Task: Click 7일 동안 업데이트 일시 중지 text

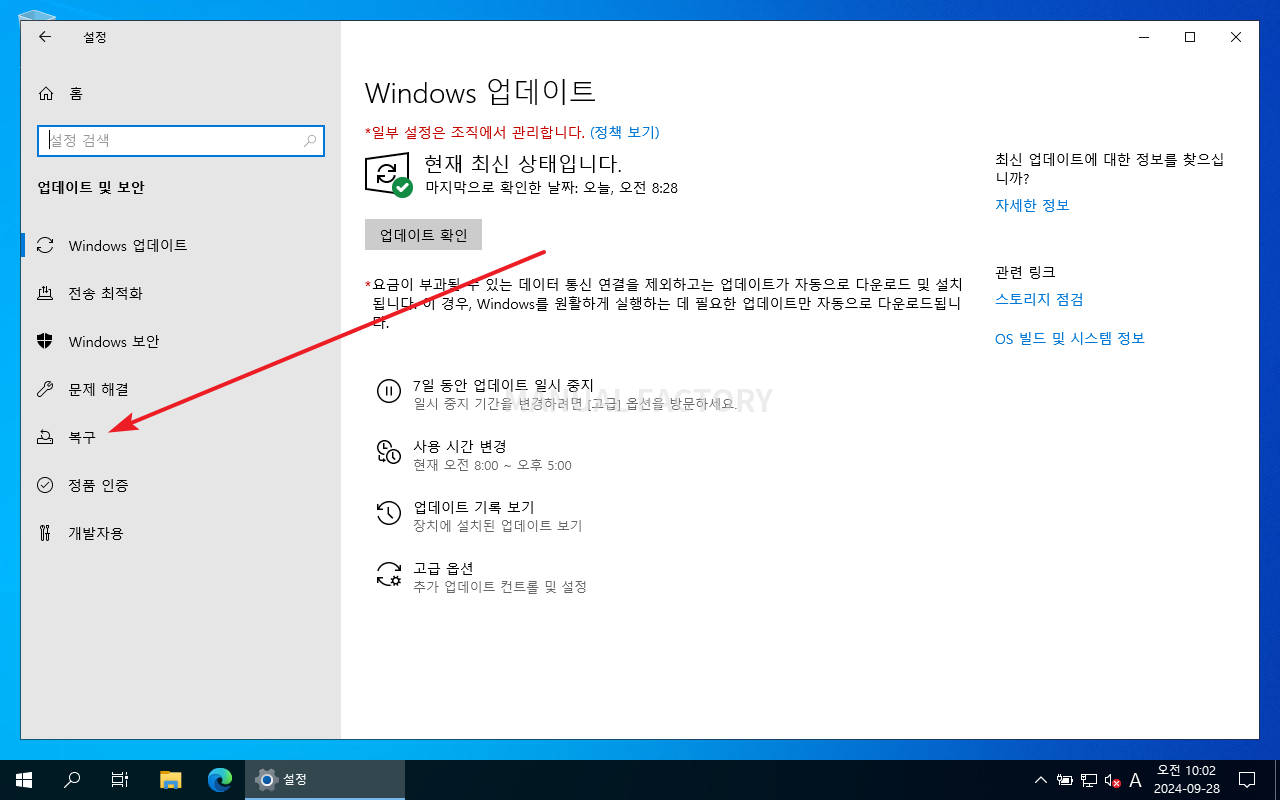Action: [504, 385]
